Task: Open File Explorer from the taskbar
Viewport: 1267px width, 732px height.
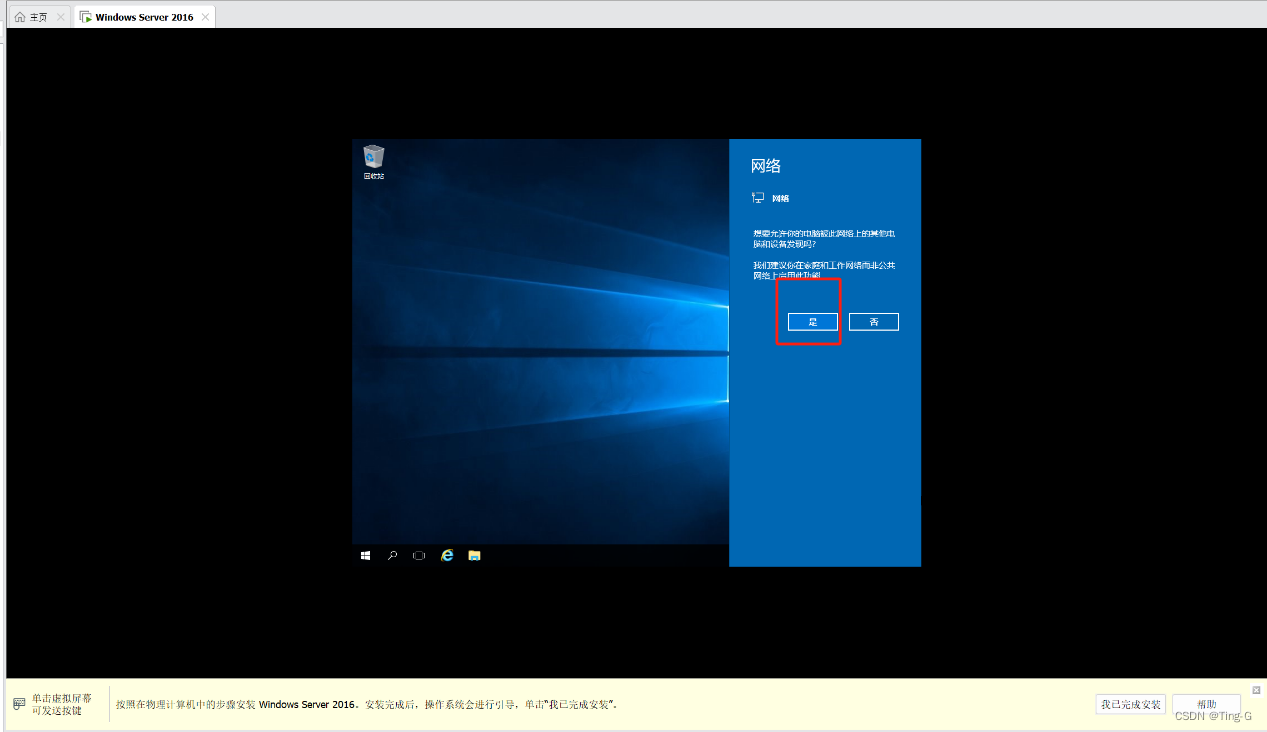Action: point(474,555)
